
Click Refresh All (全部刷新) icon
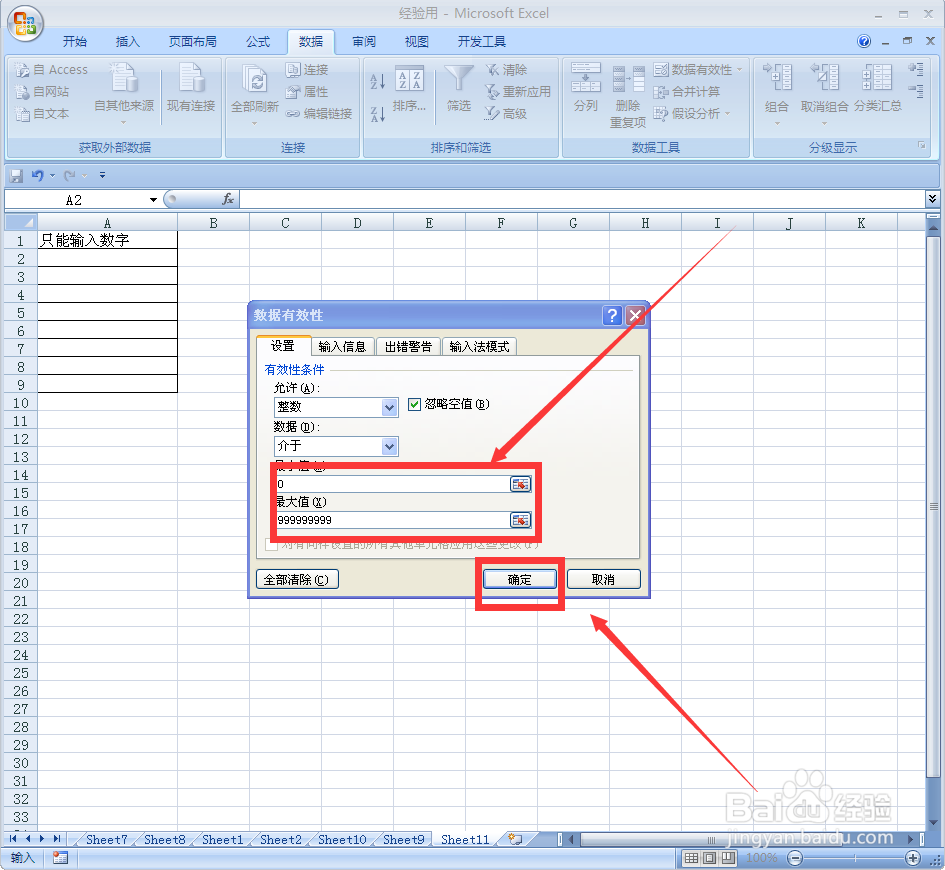coord(255,81)
